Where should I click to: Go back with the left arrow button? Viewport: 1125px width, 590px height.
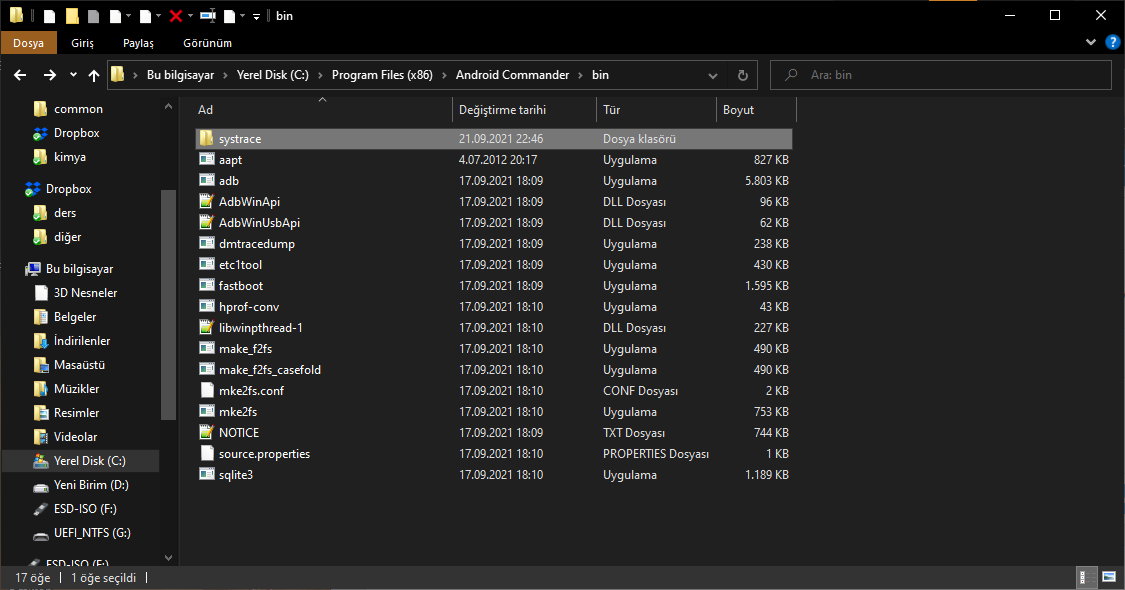20,75
